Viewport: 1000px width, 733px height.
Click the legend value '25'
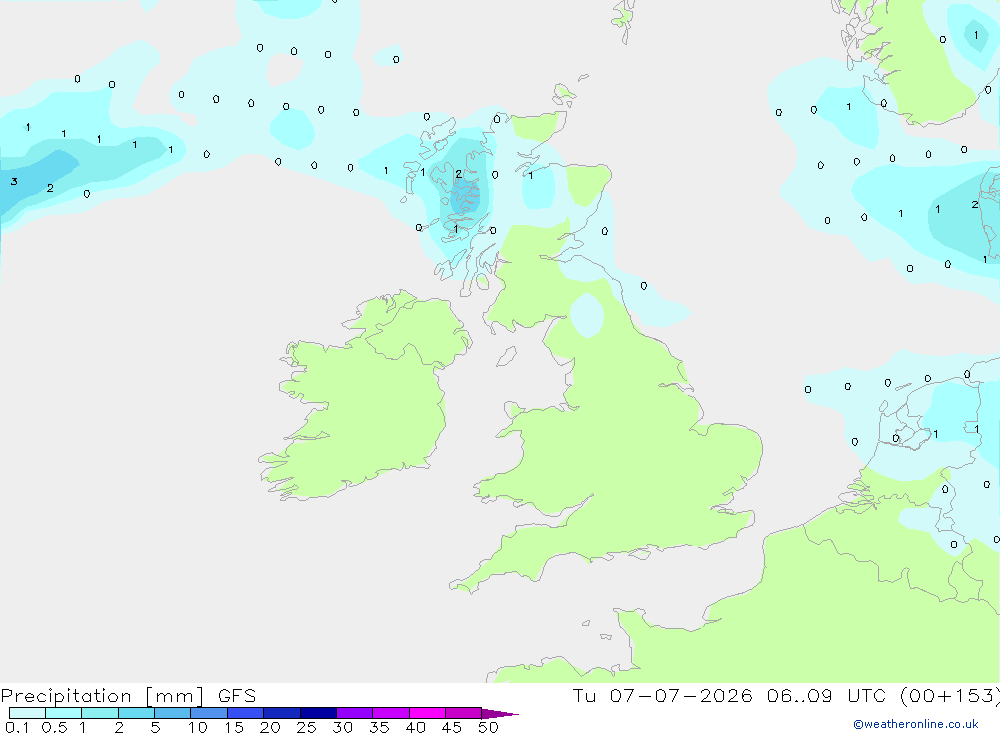(306, 727)
